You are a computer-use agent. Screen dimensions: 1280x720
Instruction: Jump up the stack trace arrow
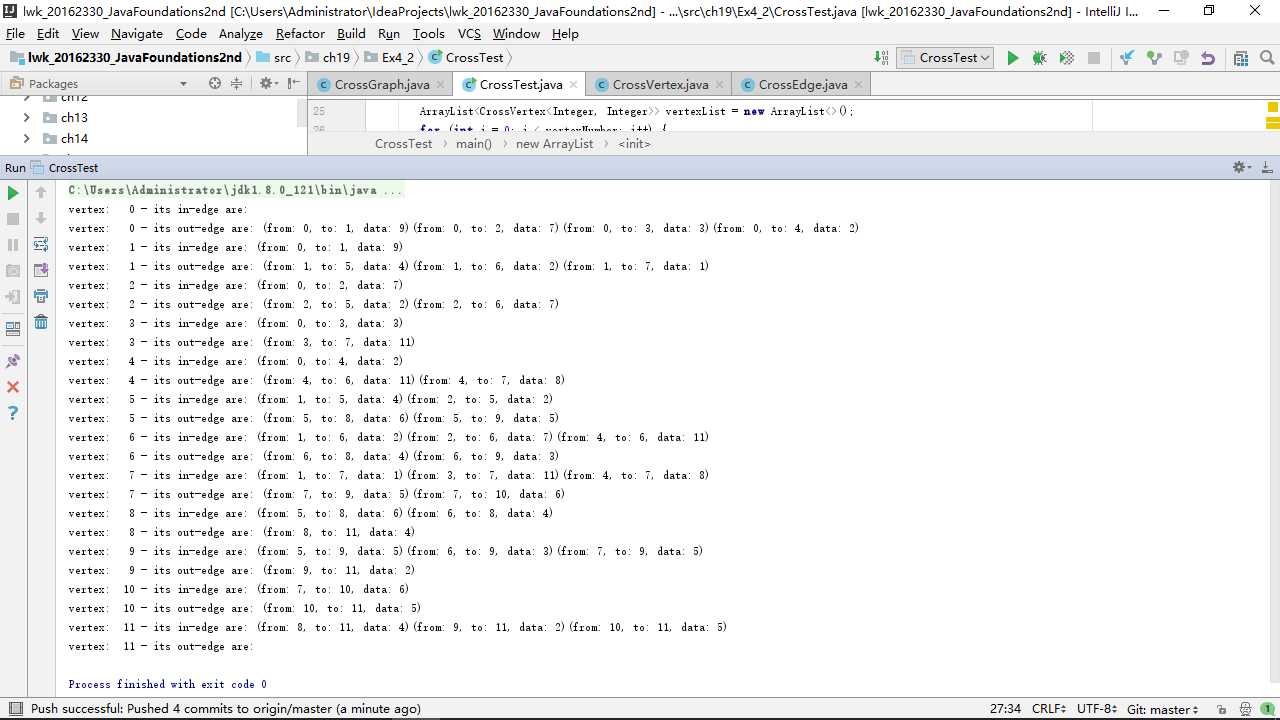click(41, 193)
